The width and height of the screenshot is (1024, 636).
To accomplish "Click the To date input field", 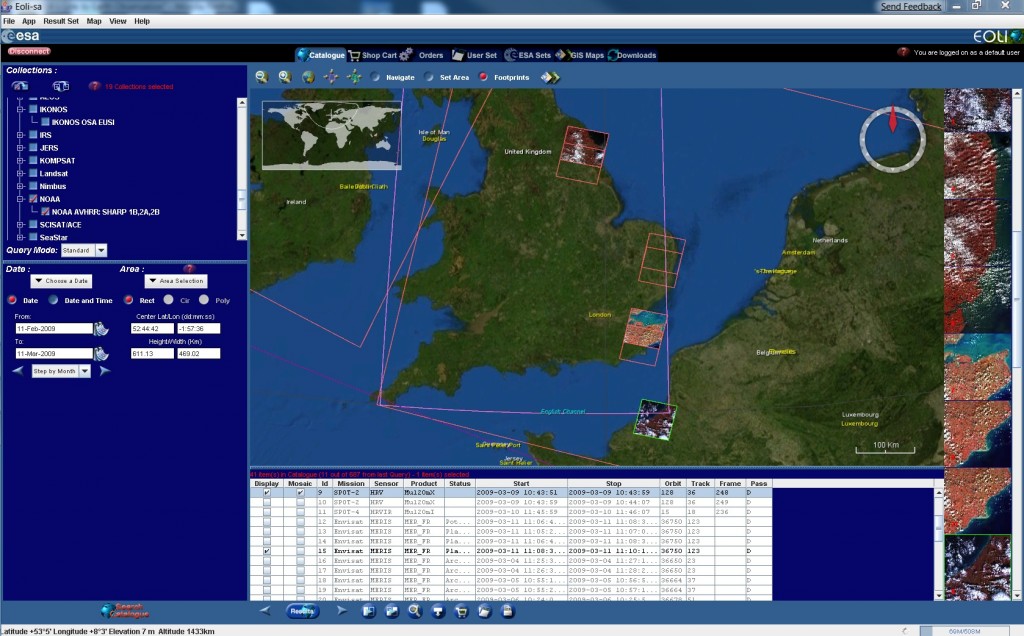I will point(53,353).
